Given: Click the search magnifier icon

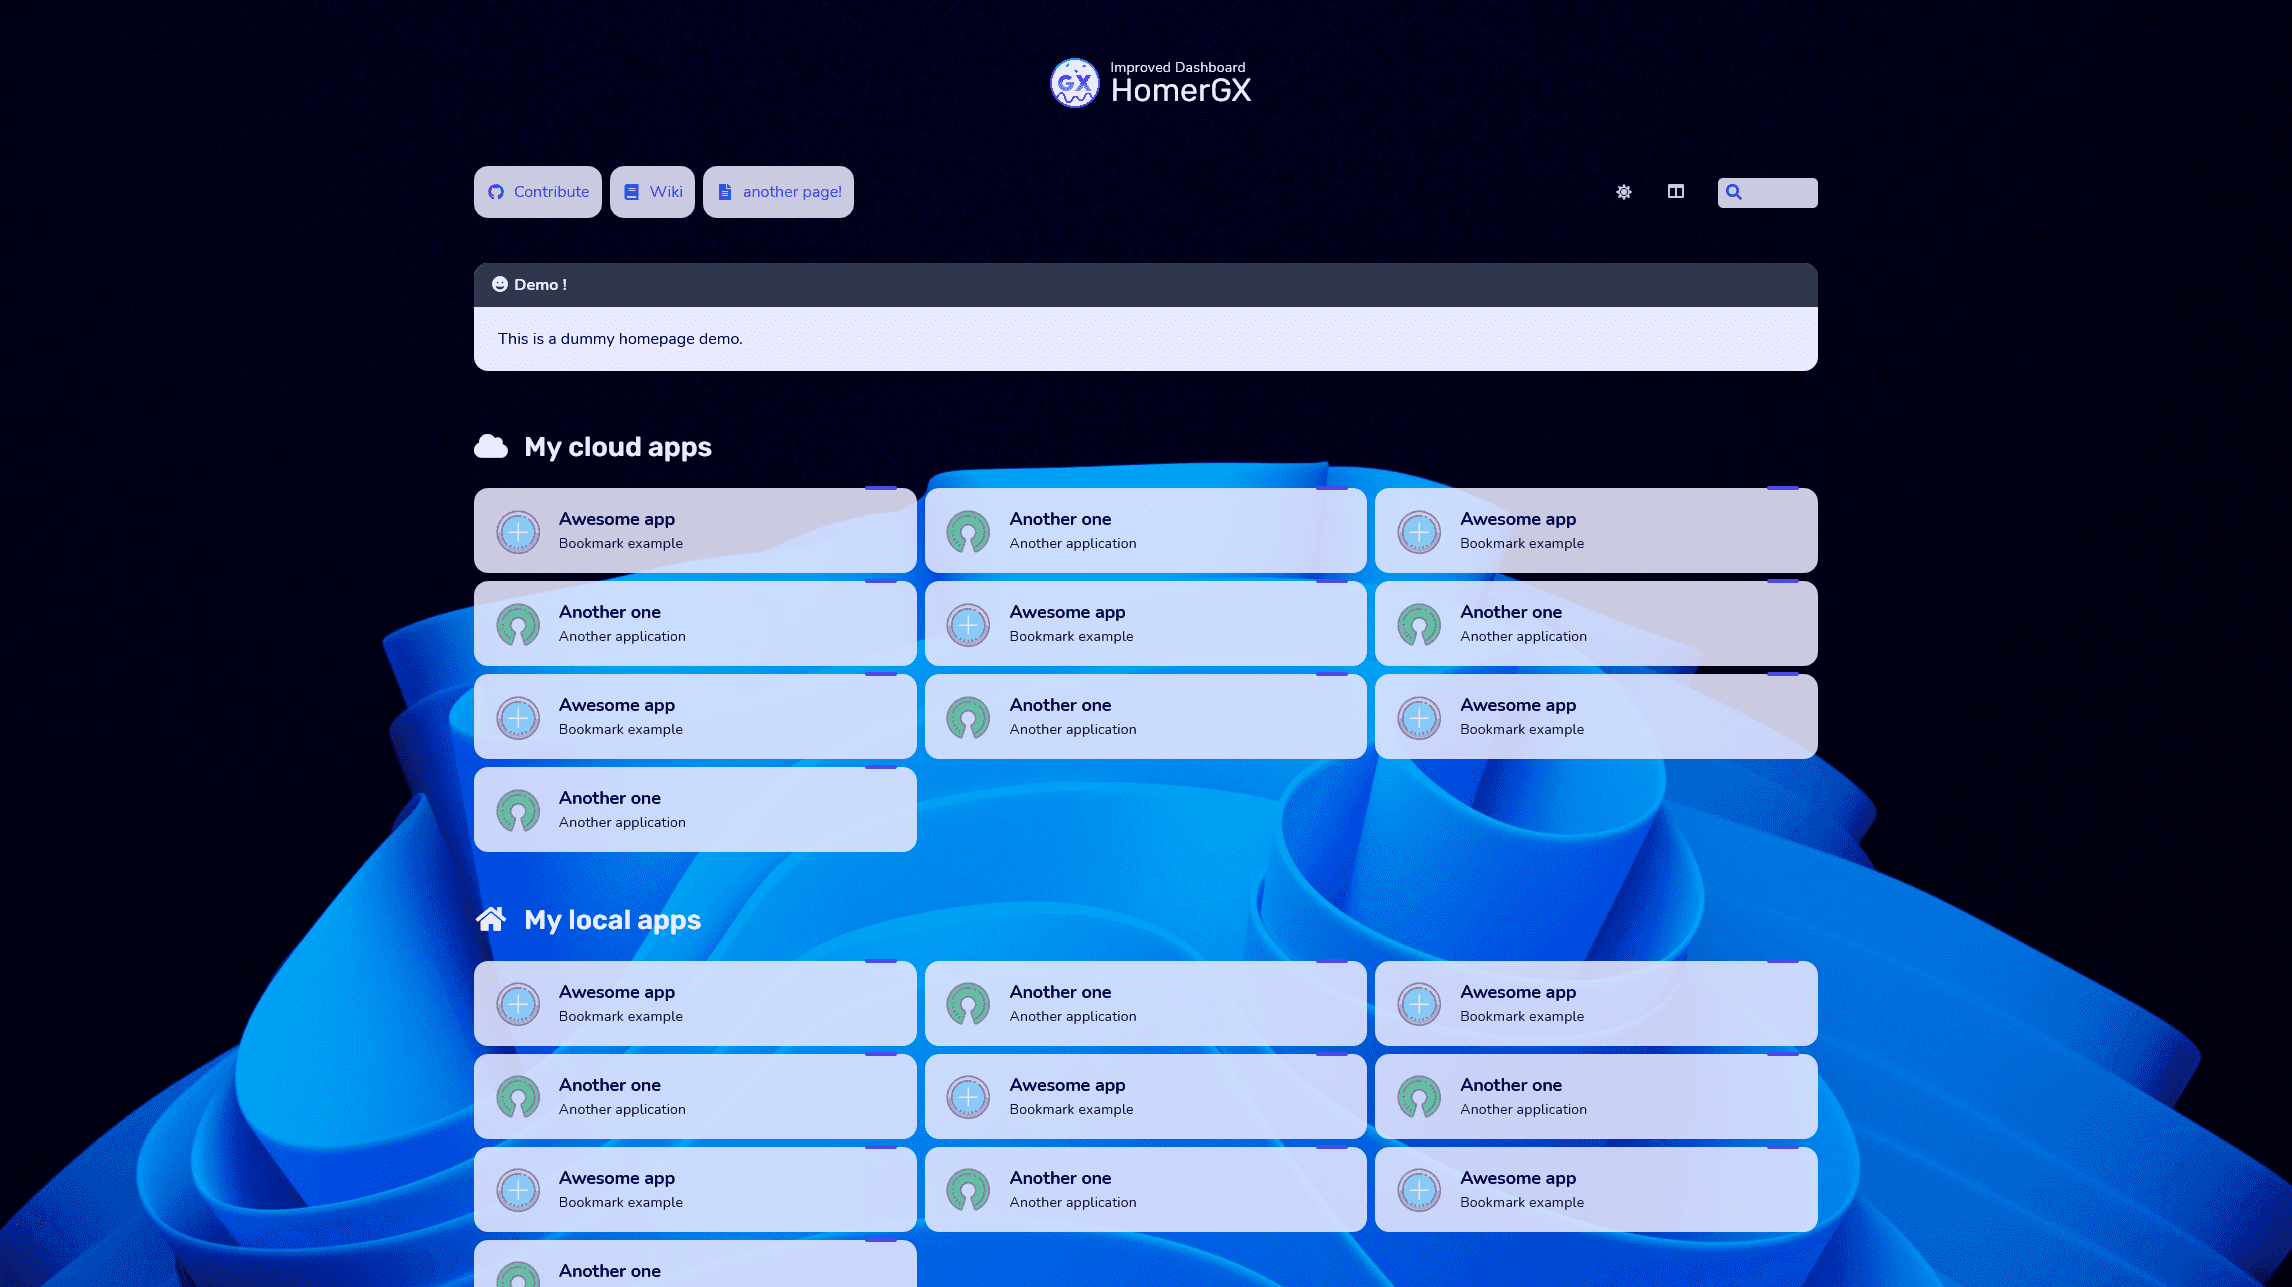Looking at the screenshot, I should coord(1734,192).
